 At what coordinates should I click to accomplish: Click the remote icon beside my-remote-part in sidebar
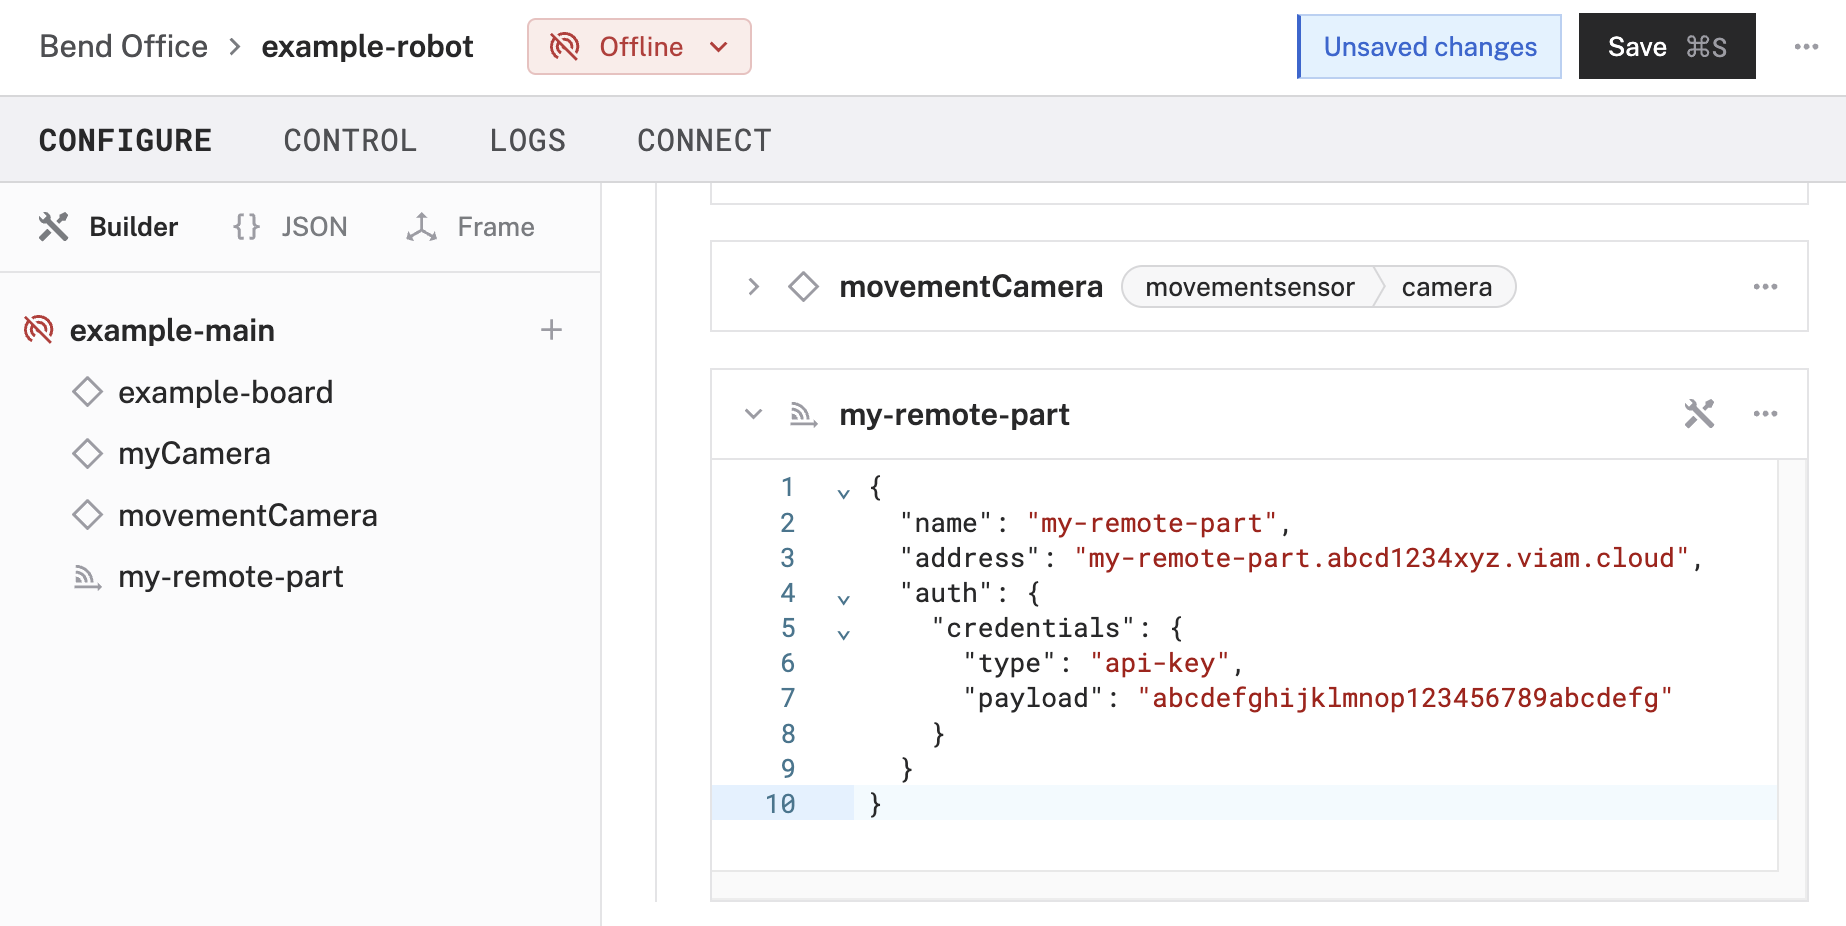[88, 577]
